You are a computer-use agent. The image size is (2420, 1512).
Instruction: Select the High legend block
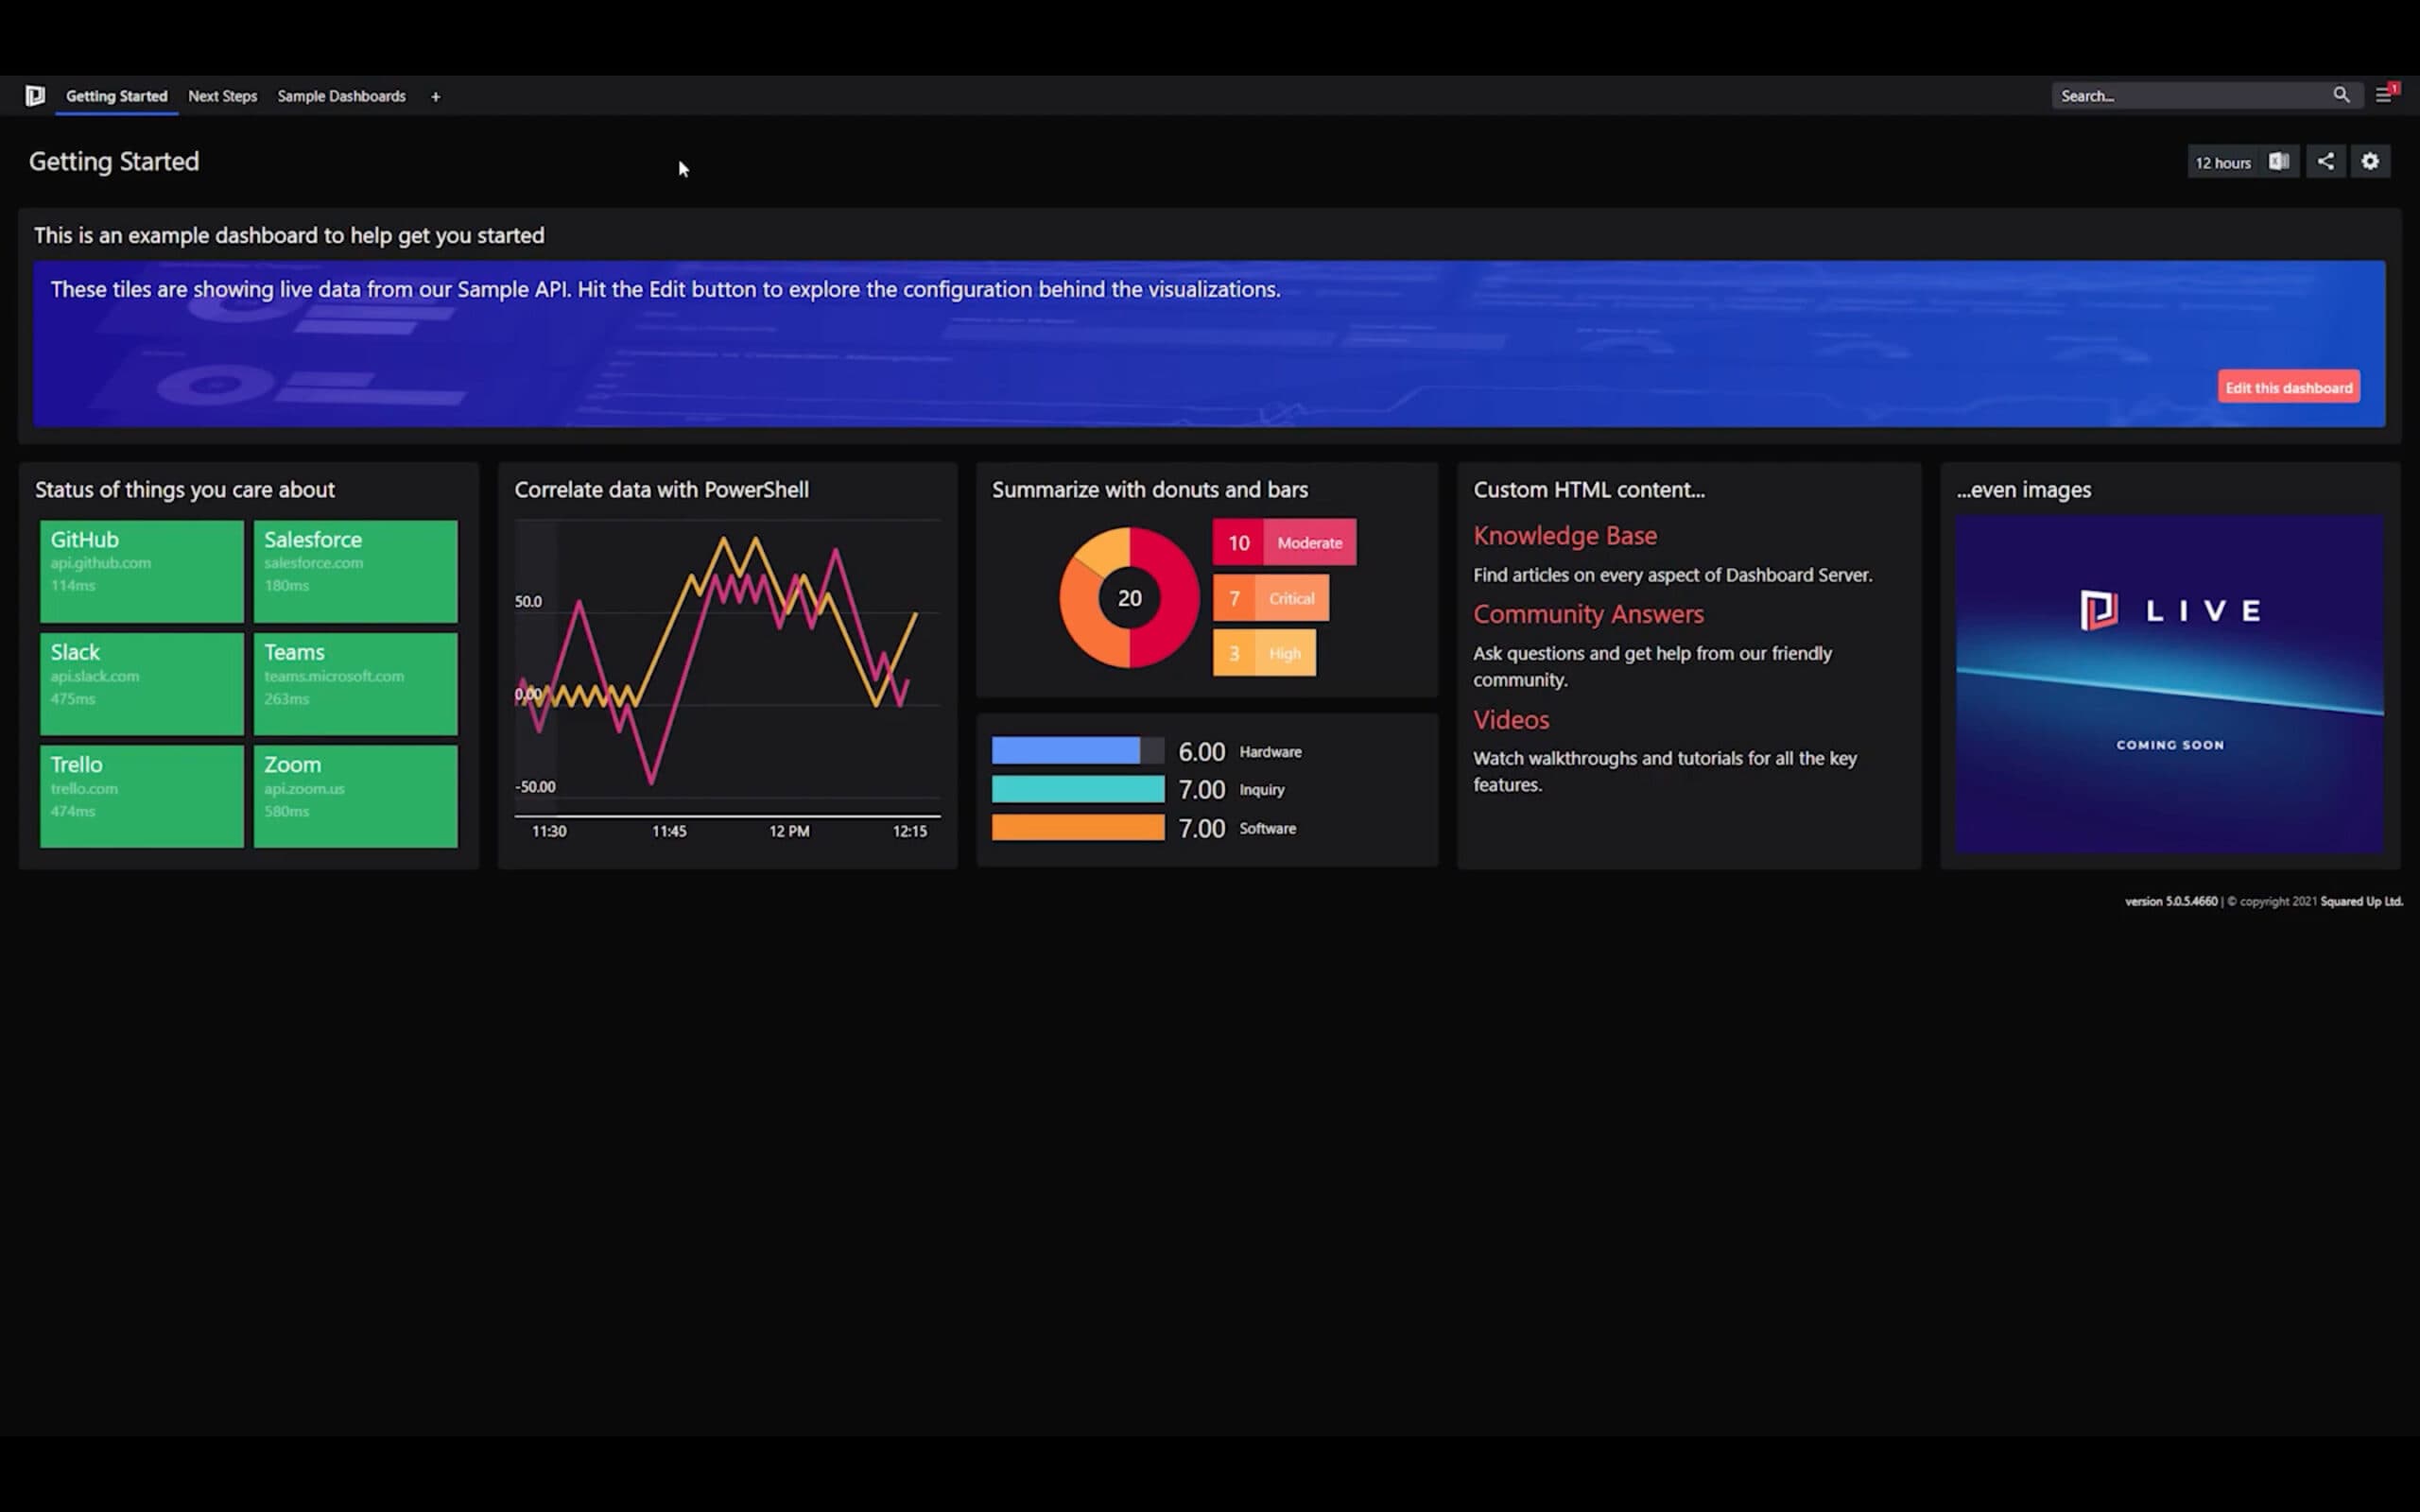pos(1264,653)
